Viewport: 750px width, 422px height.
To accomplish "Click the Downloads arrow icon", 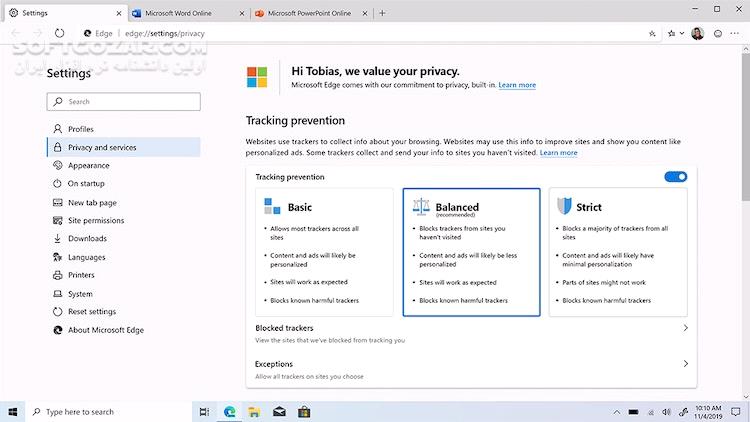I will [x=57, y=238].
